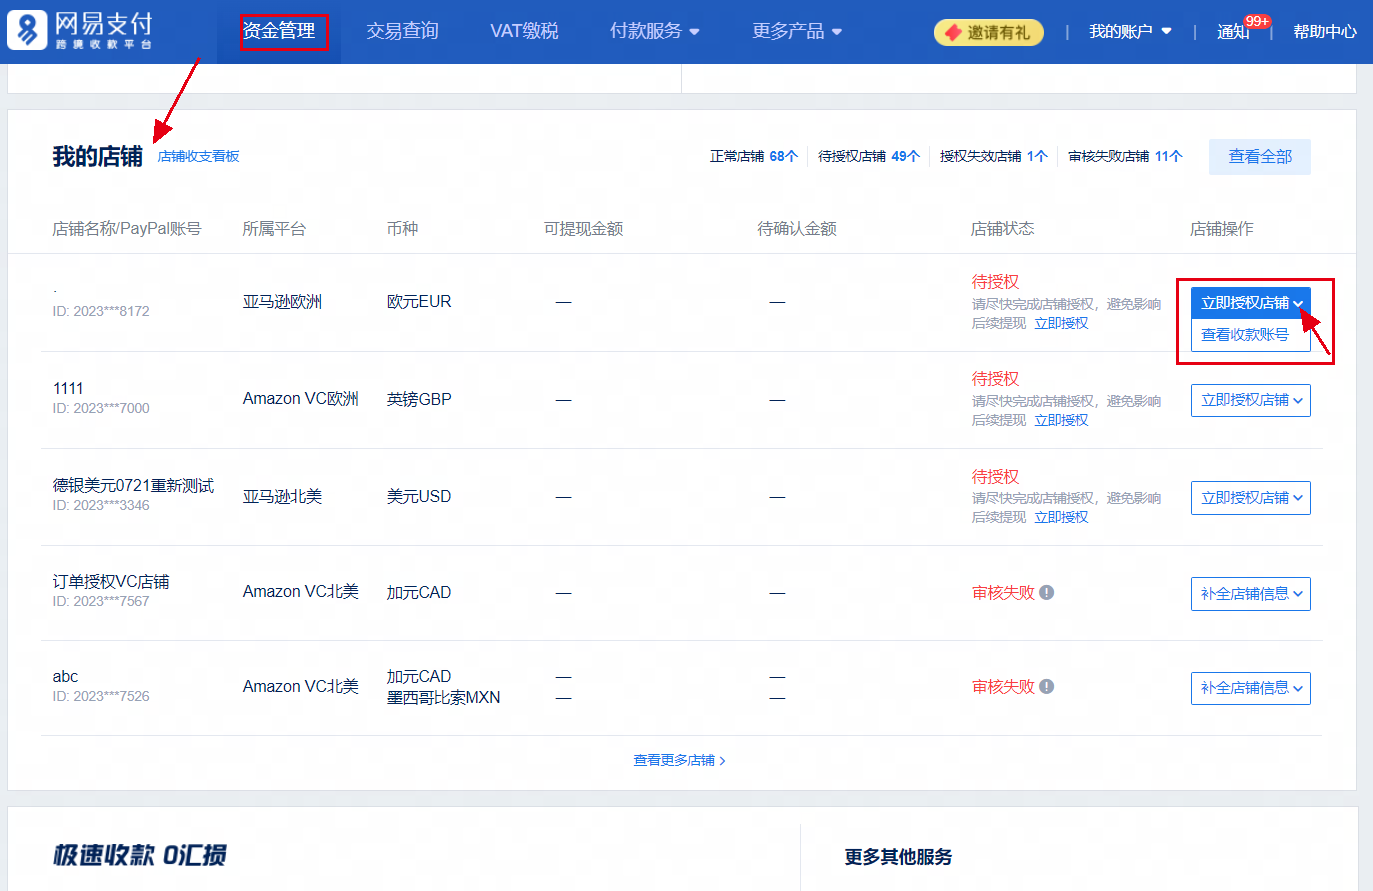Viewport: 1373px width, 891px height.
Task: Click 墨西哥比索MXN currency text
Action: pyautogui.click(x=443, y=698)
